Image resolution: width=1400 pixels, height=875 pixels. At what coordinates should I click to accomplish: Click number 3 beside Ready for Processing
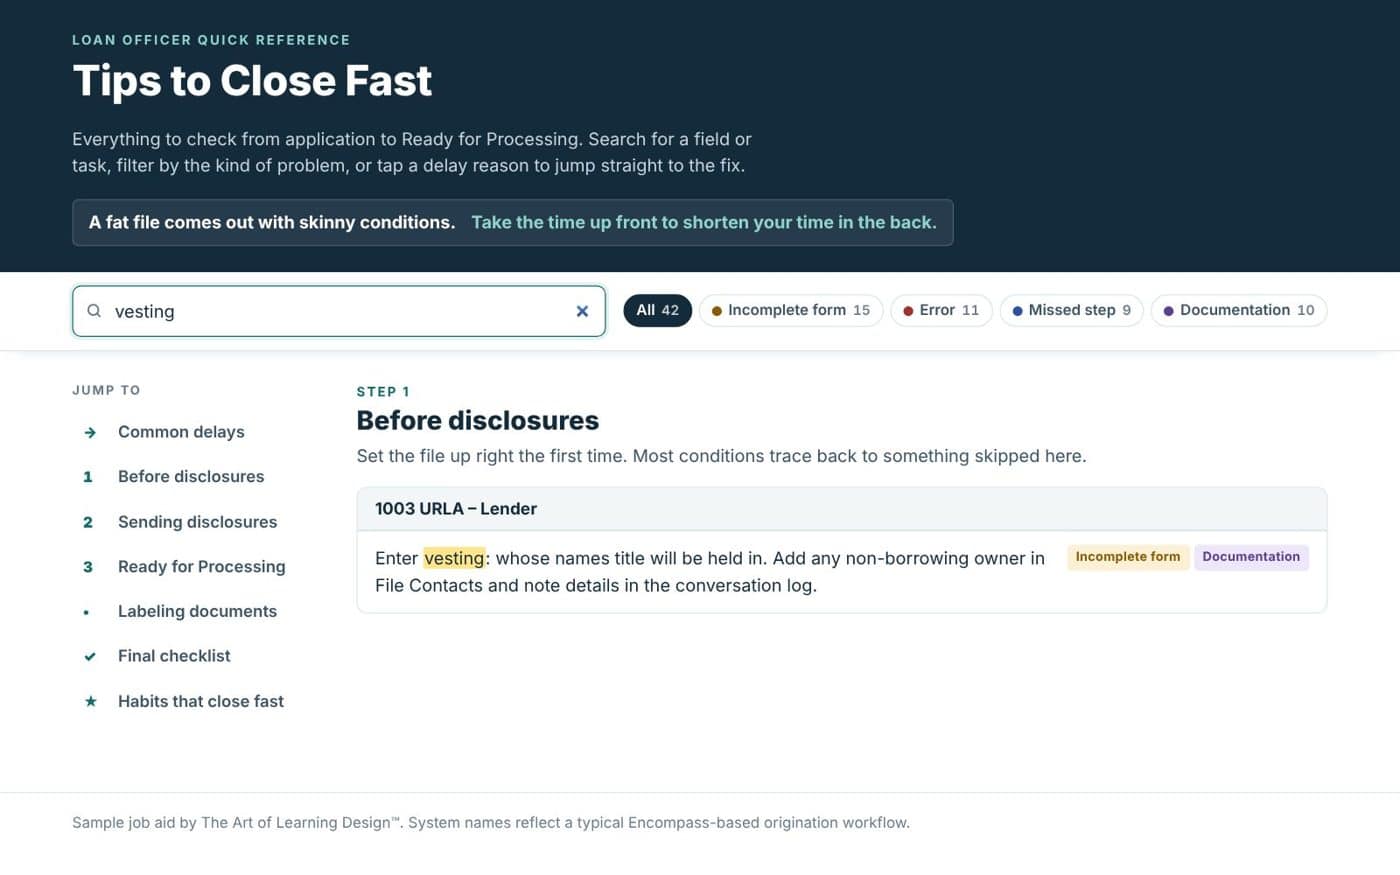(88, 567)
